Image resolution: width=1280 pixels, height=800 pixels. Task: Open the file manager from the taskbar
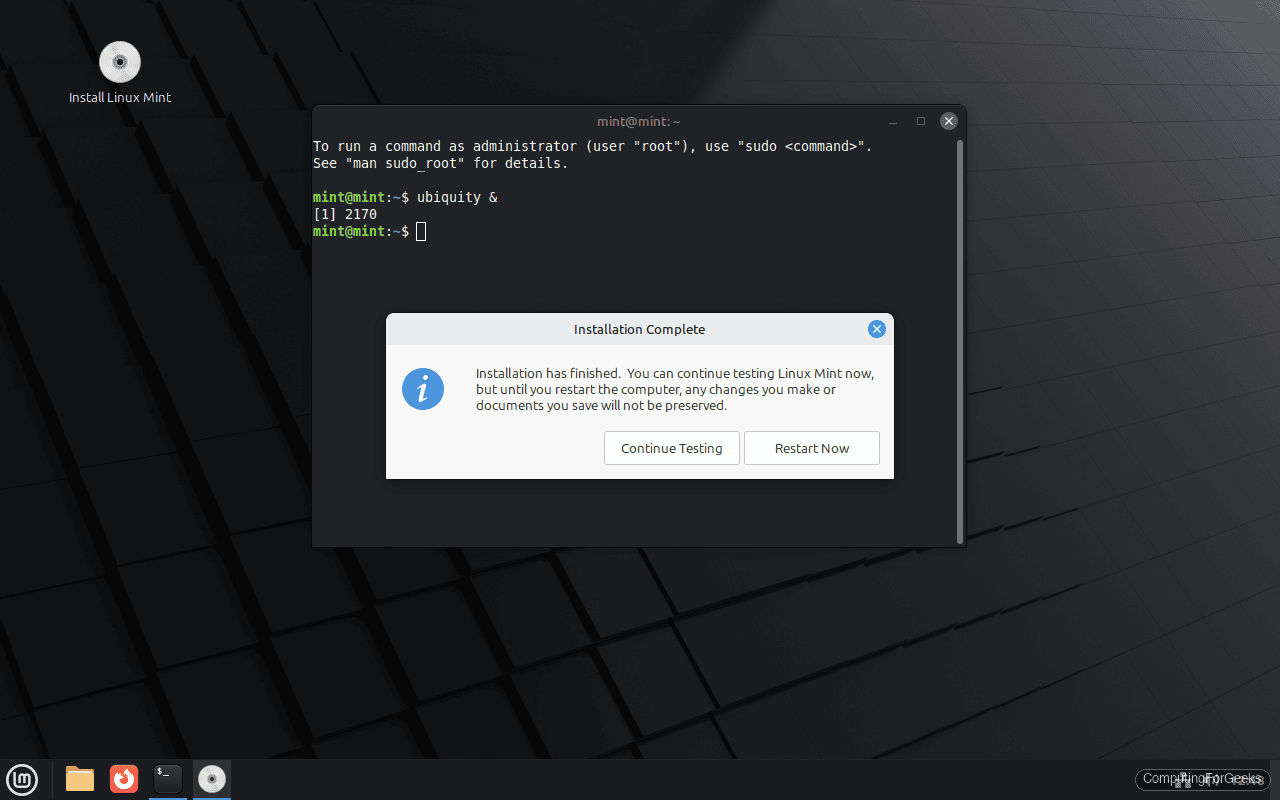coord(79,779)
